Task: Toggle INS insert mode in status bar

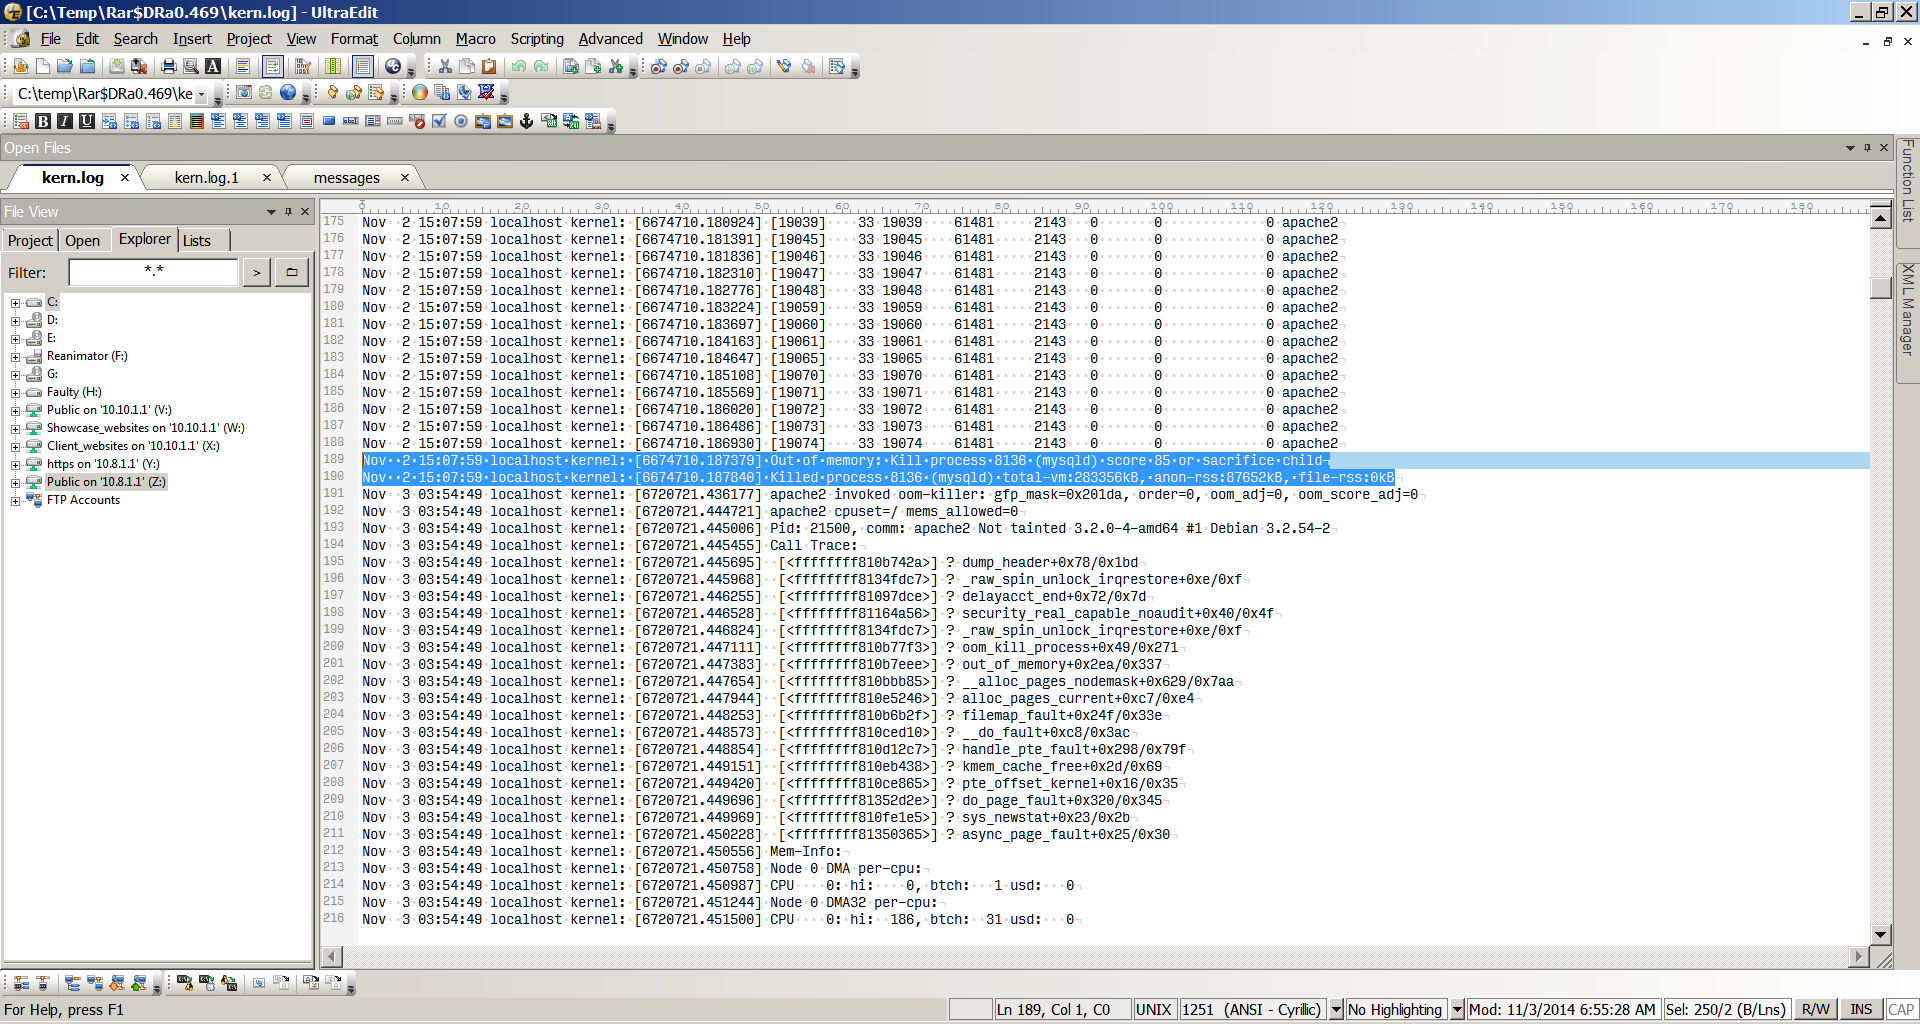Action: point(1861,1009)
